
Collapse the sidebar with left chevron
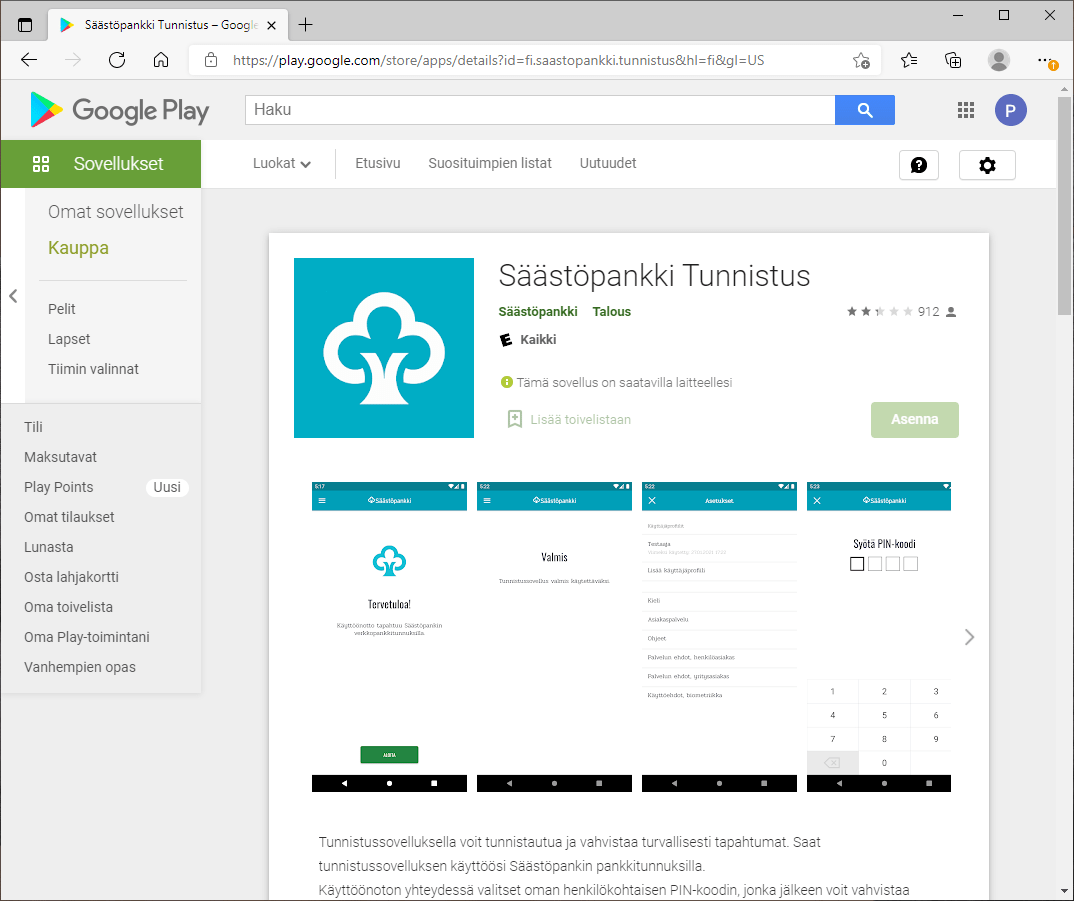point(13,296)
